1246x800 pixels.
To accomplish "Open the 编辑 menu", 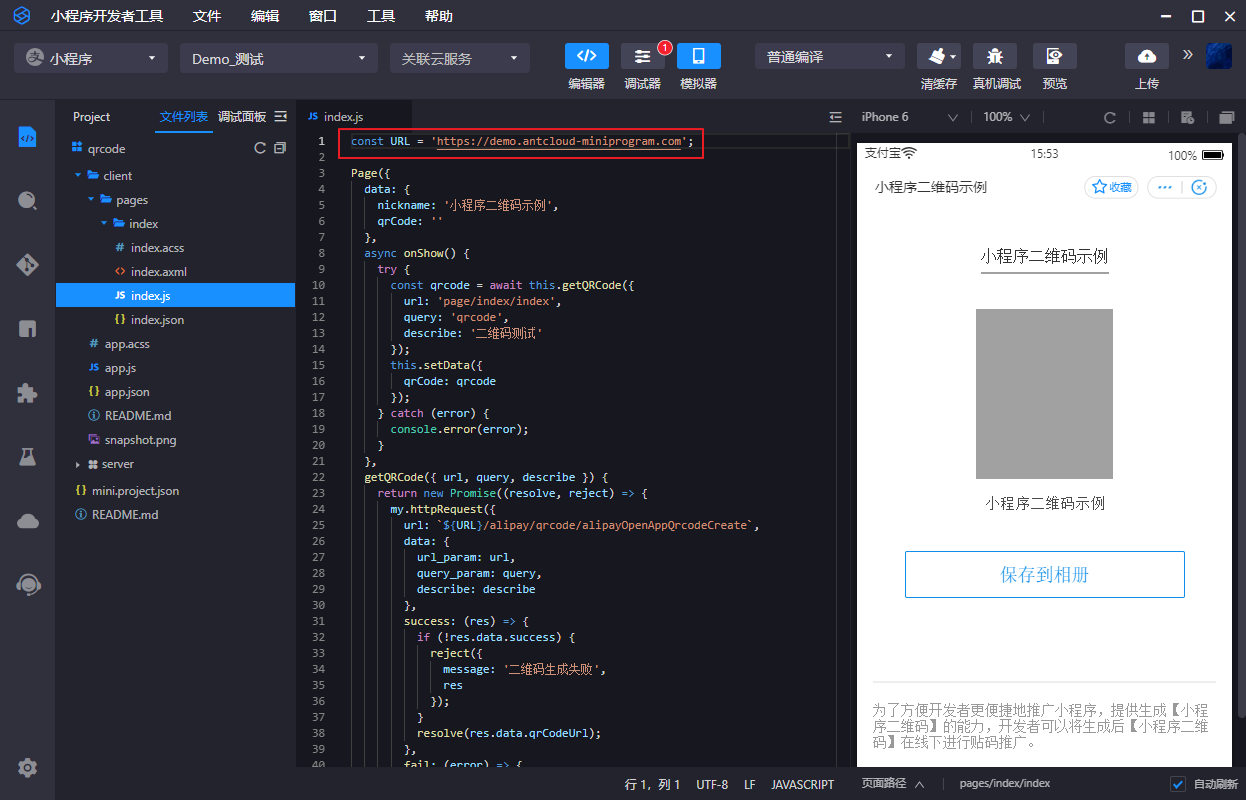I will (265, 16).
